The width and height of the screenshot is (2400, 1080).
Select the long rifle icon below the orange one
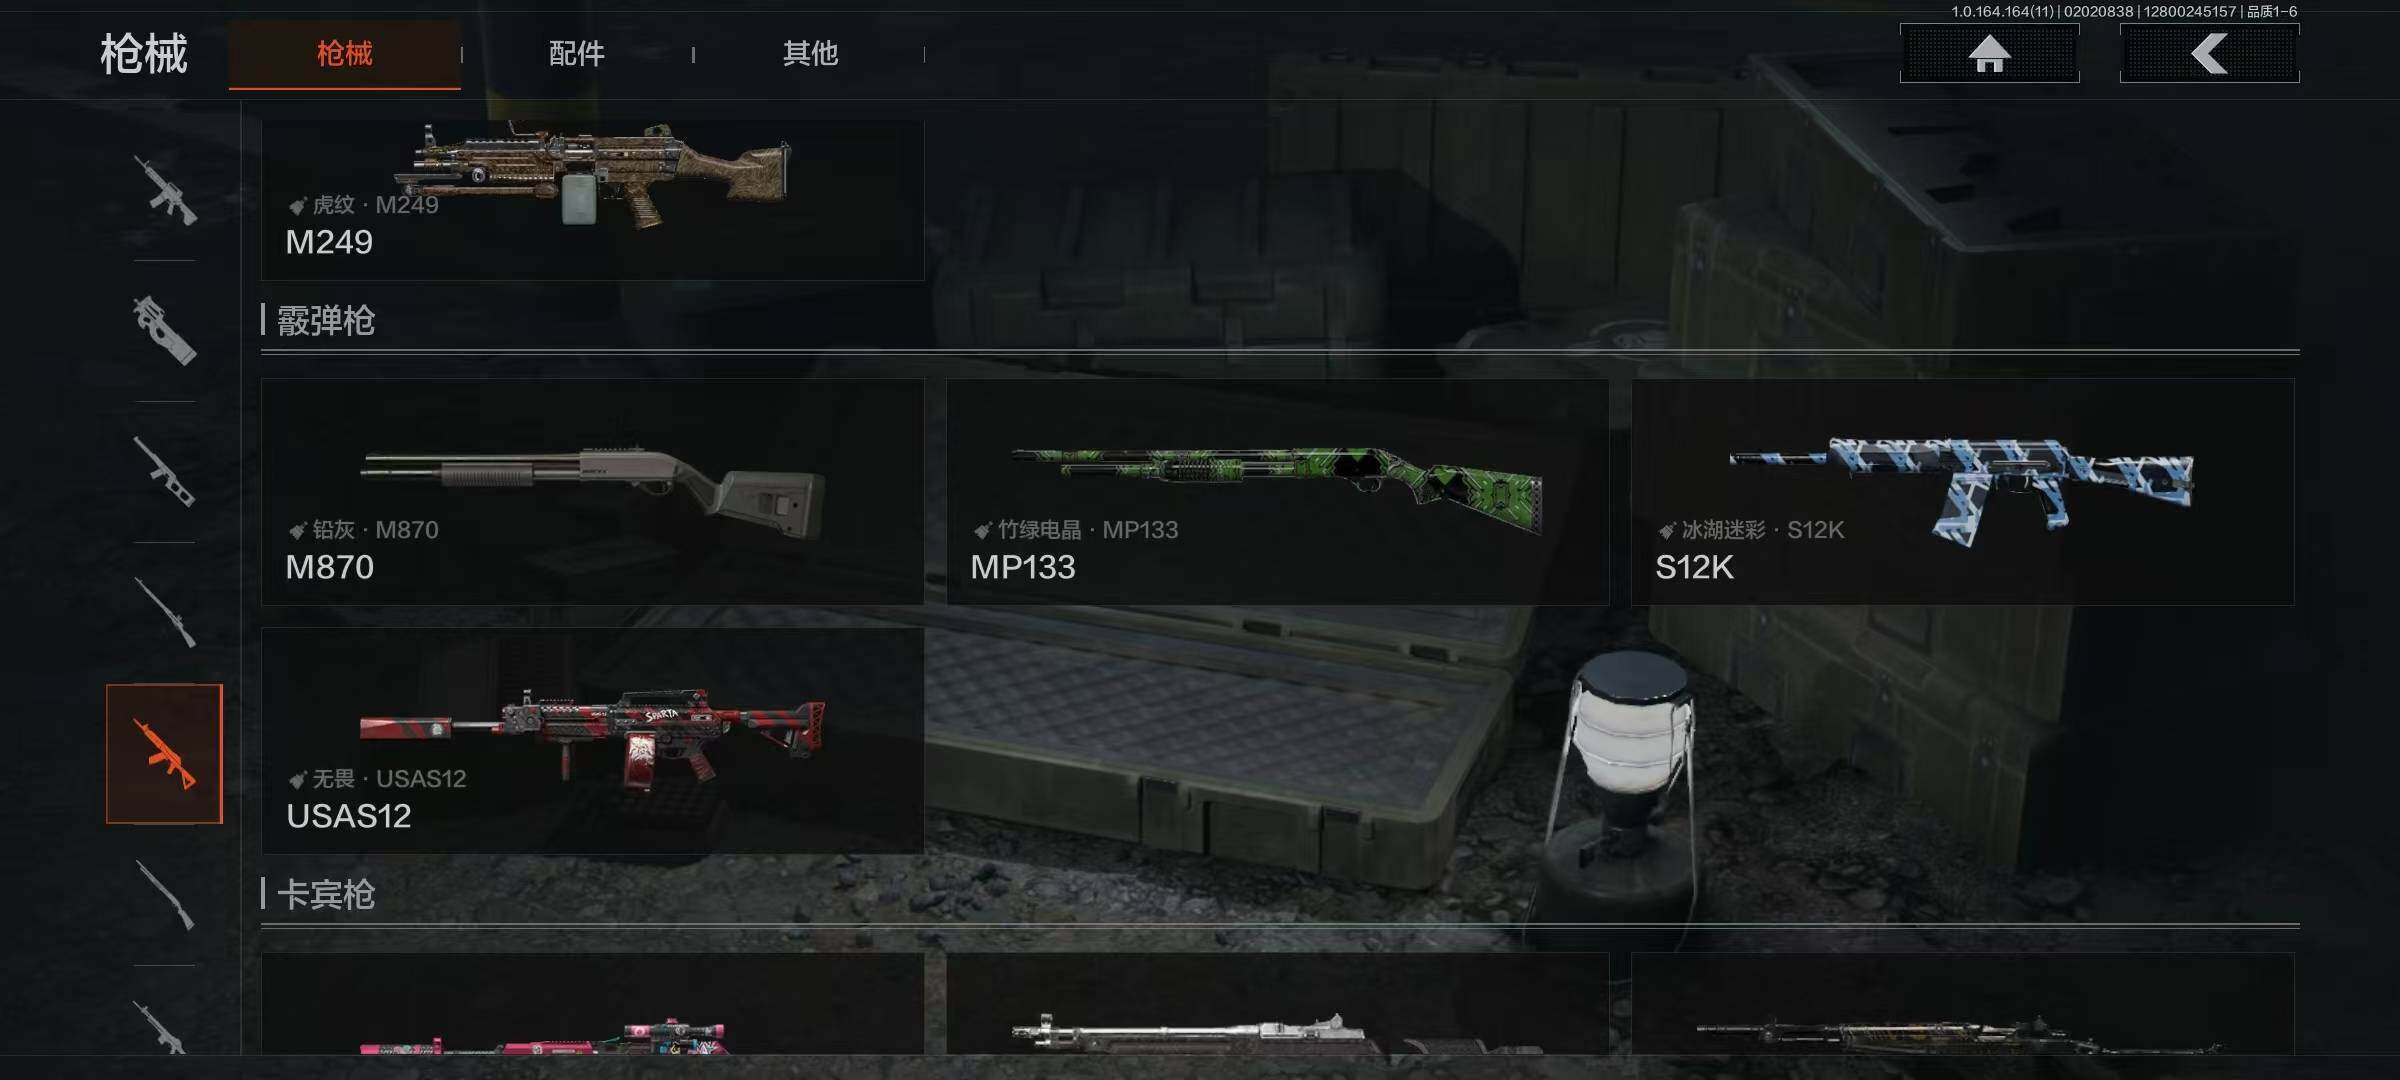tap(165, 895)
